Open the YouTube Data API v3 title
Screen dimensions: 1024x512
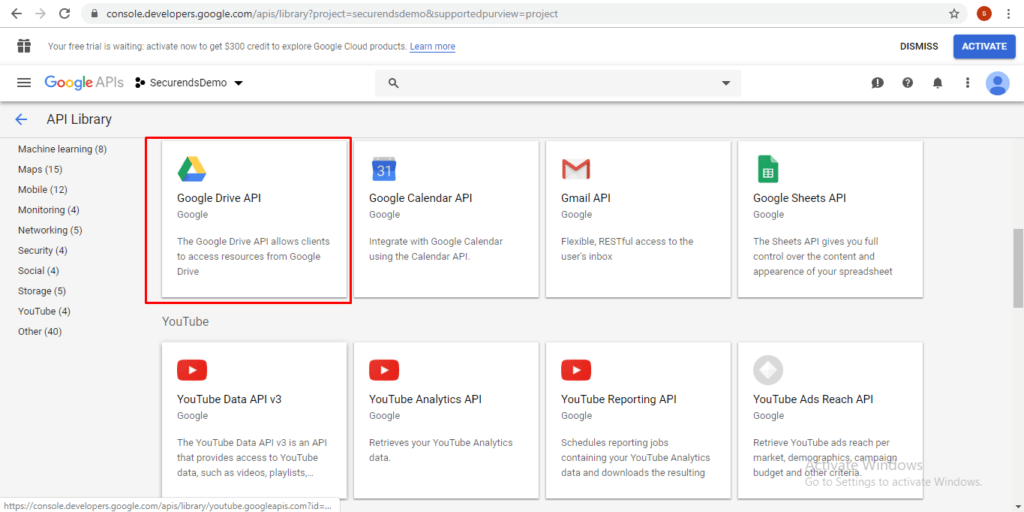tap(229, 399)
